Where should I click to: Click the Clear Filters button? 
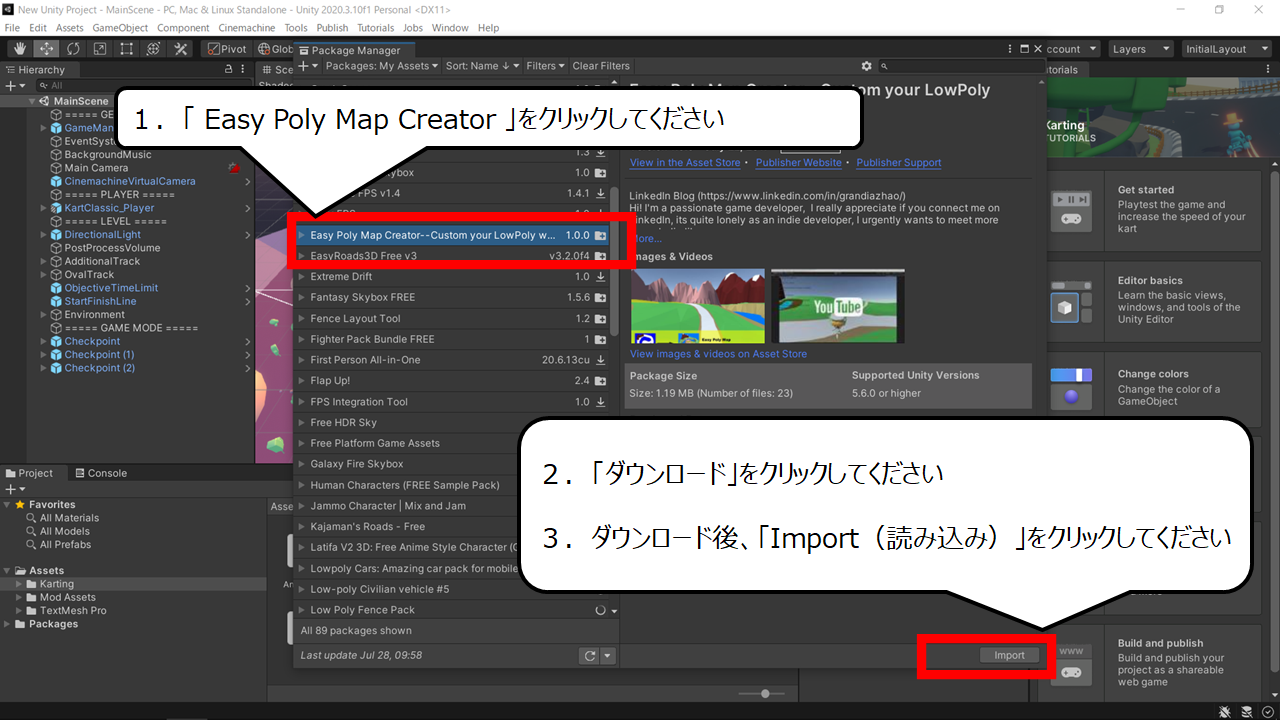[601, 66]
